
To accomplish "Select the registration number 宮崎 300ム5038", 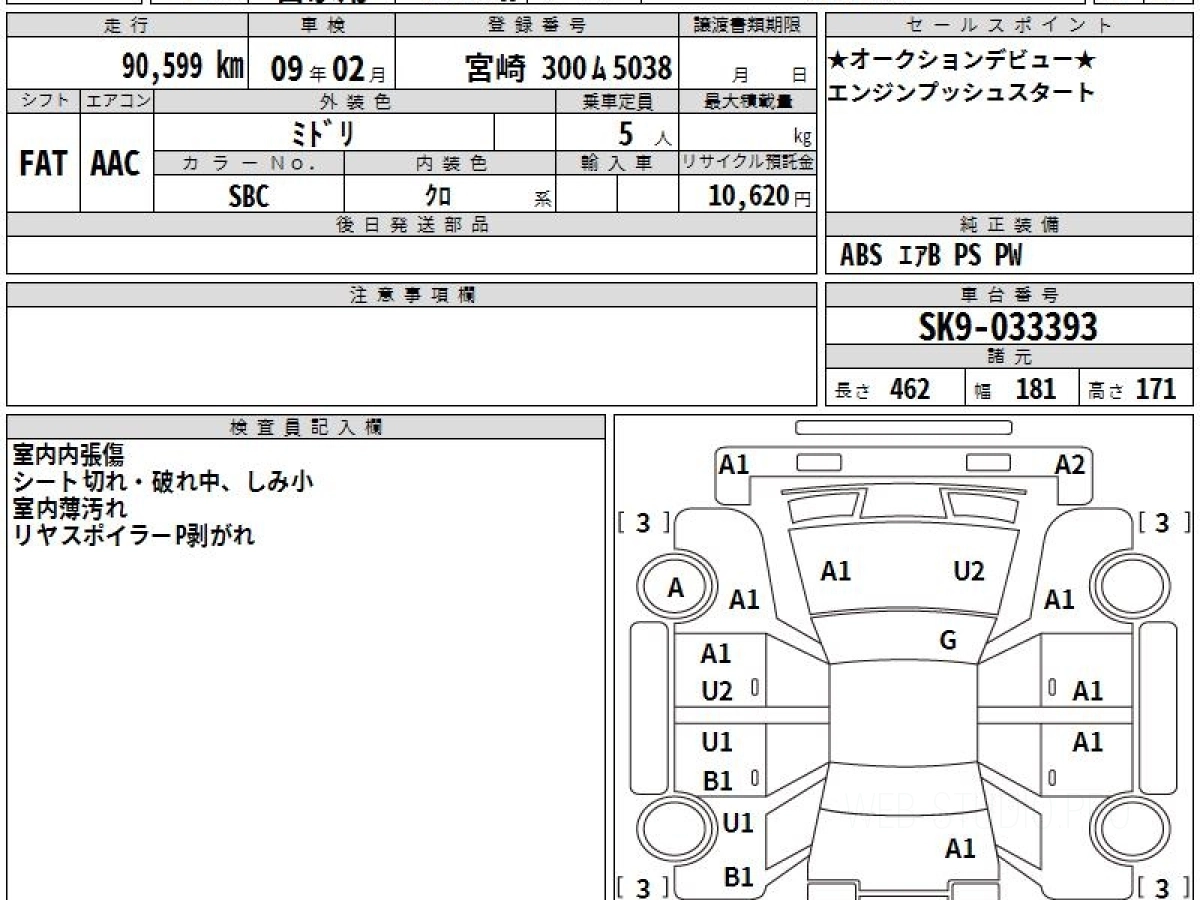I will pyautogui.click(x=568, y=68).
